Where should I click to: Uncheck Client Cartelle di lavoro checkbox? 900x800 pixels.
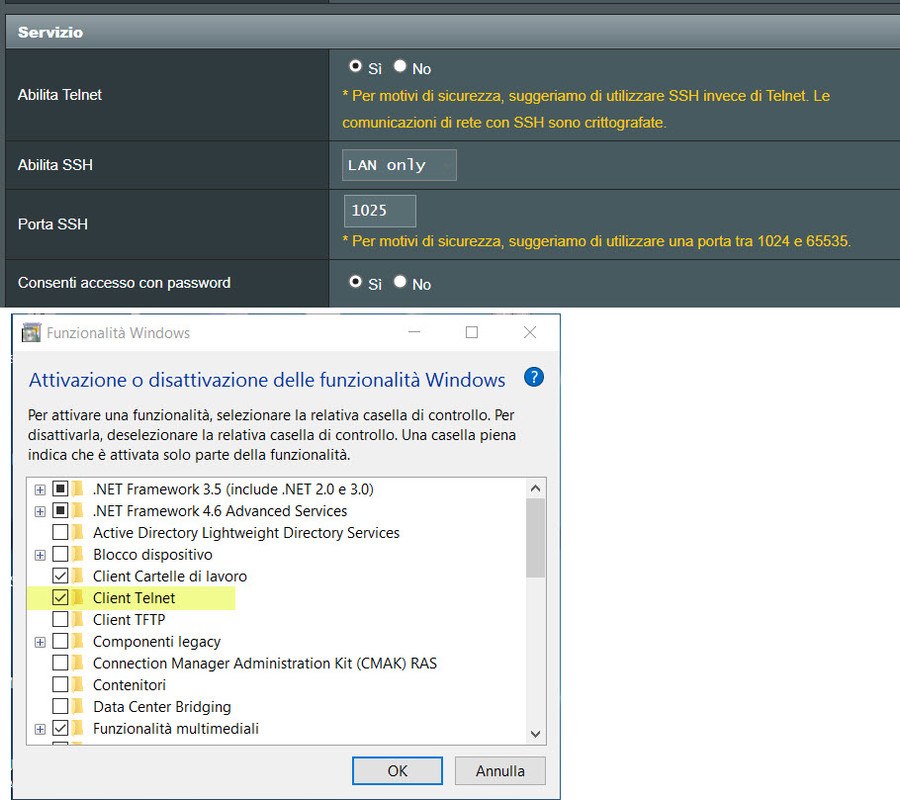tap(60, 576)
